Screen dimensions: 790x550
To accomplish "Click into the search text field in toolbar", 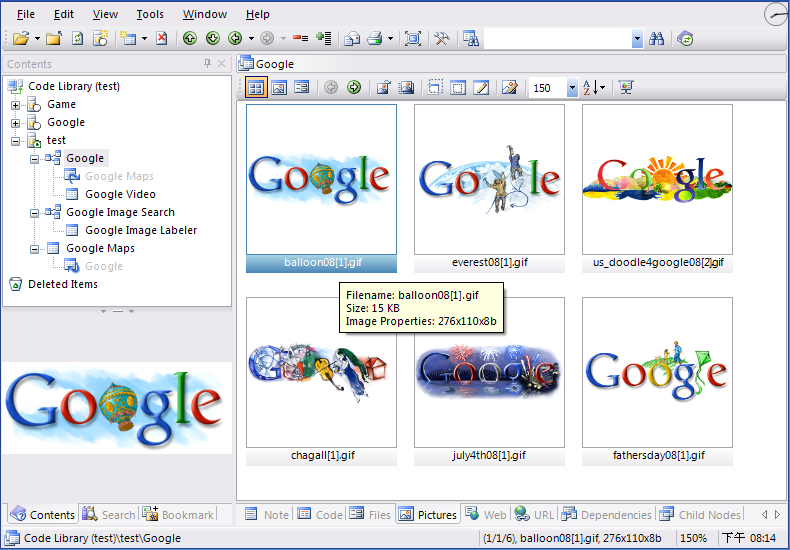I will pyautogui.click(x=558, y=38).
